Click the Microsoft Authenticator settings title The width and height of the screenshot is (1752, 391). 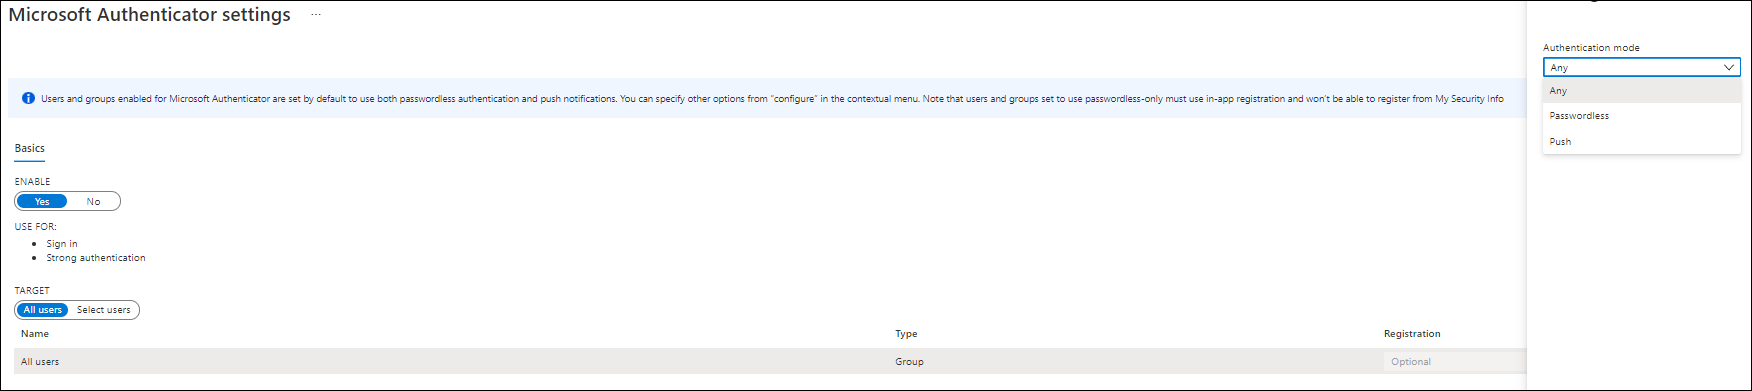(x=150, y=15)
